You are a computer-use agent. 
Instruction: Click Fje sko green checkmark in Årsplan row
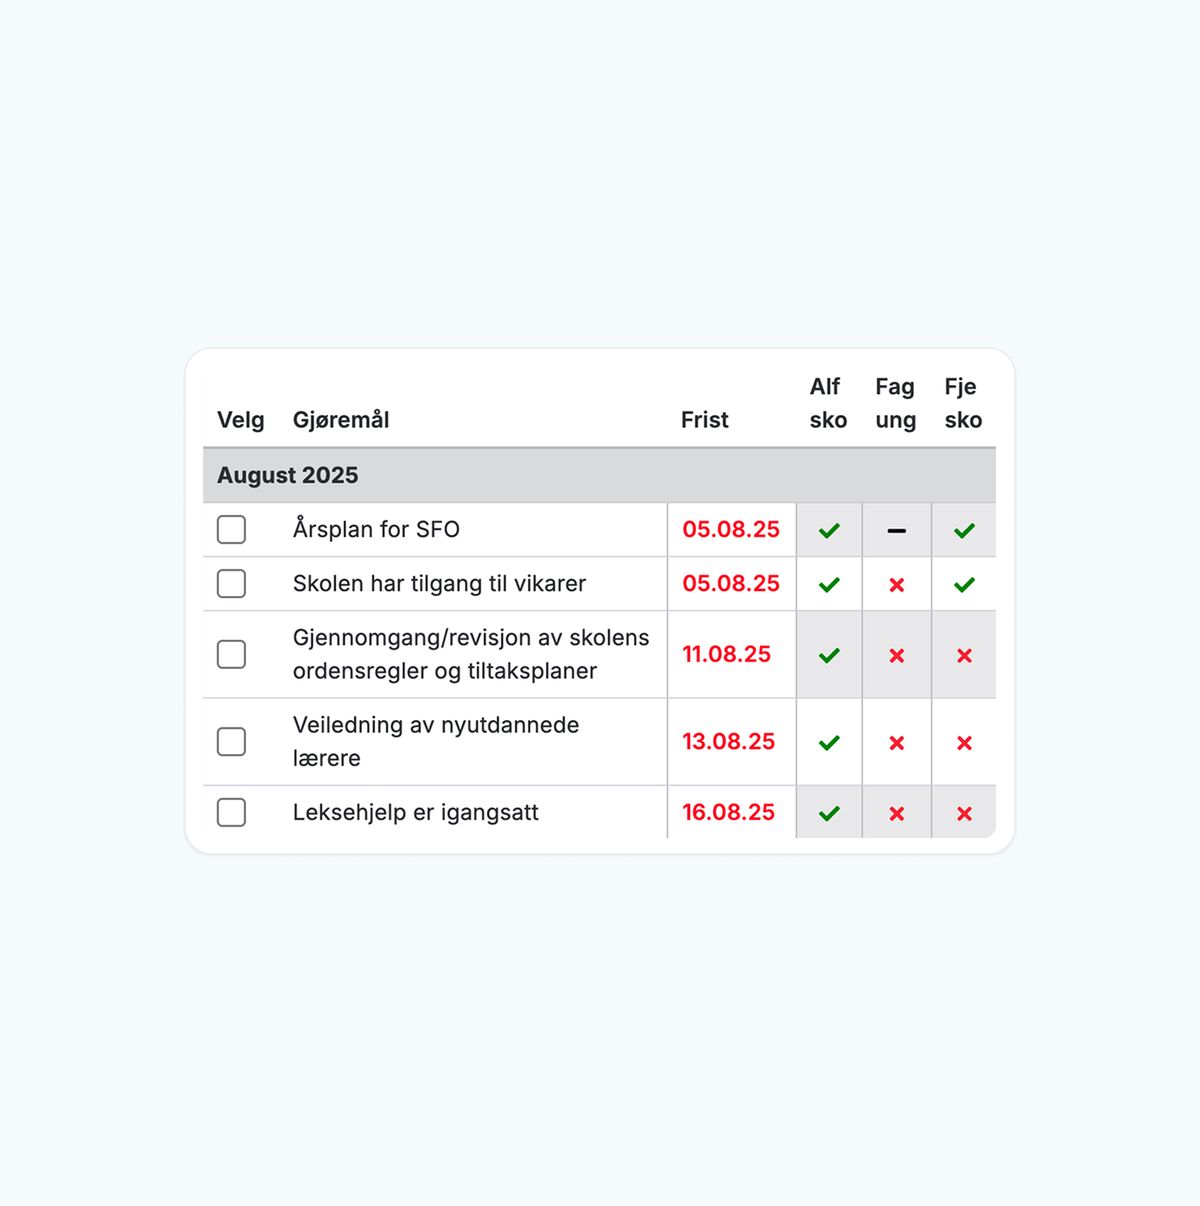[964, 530]
